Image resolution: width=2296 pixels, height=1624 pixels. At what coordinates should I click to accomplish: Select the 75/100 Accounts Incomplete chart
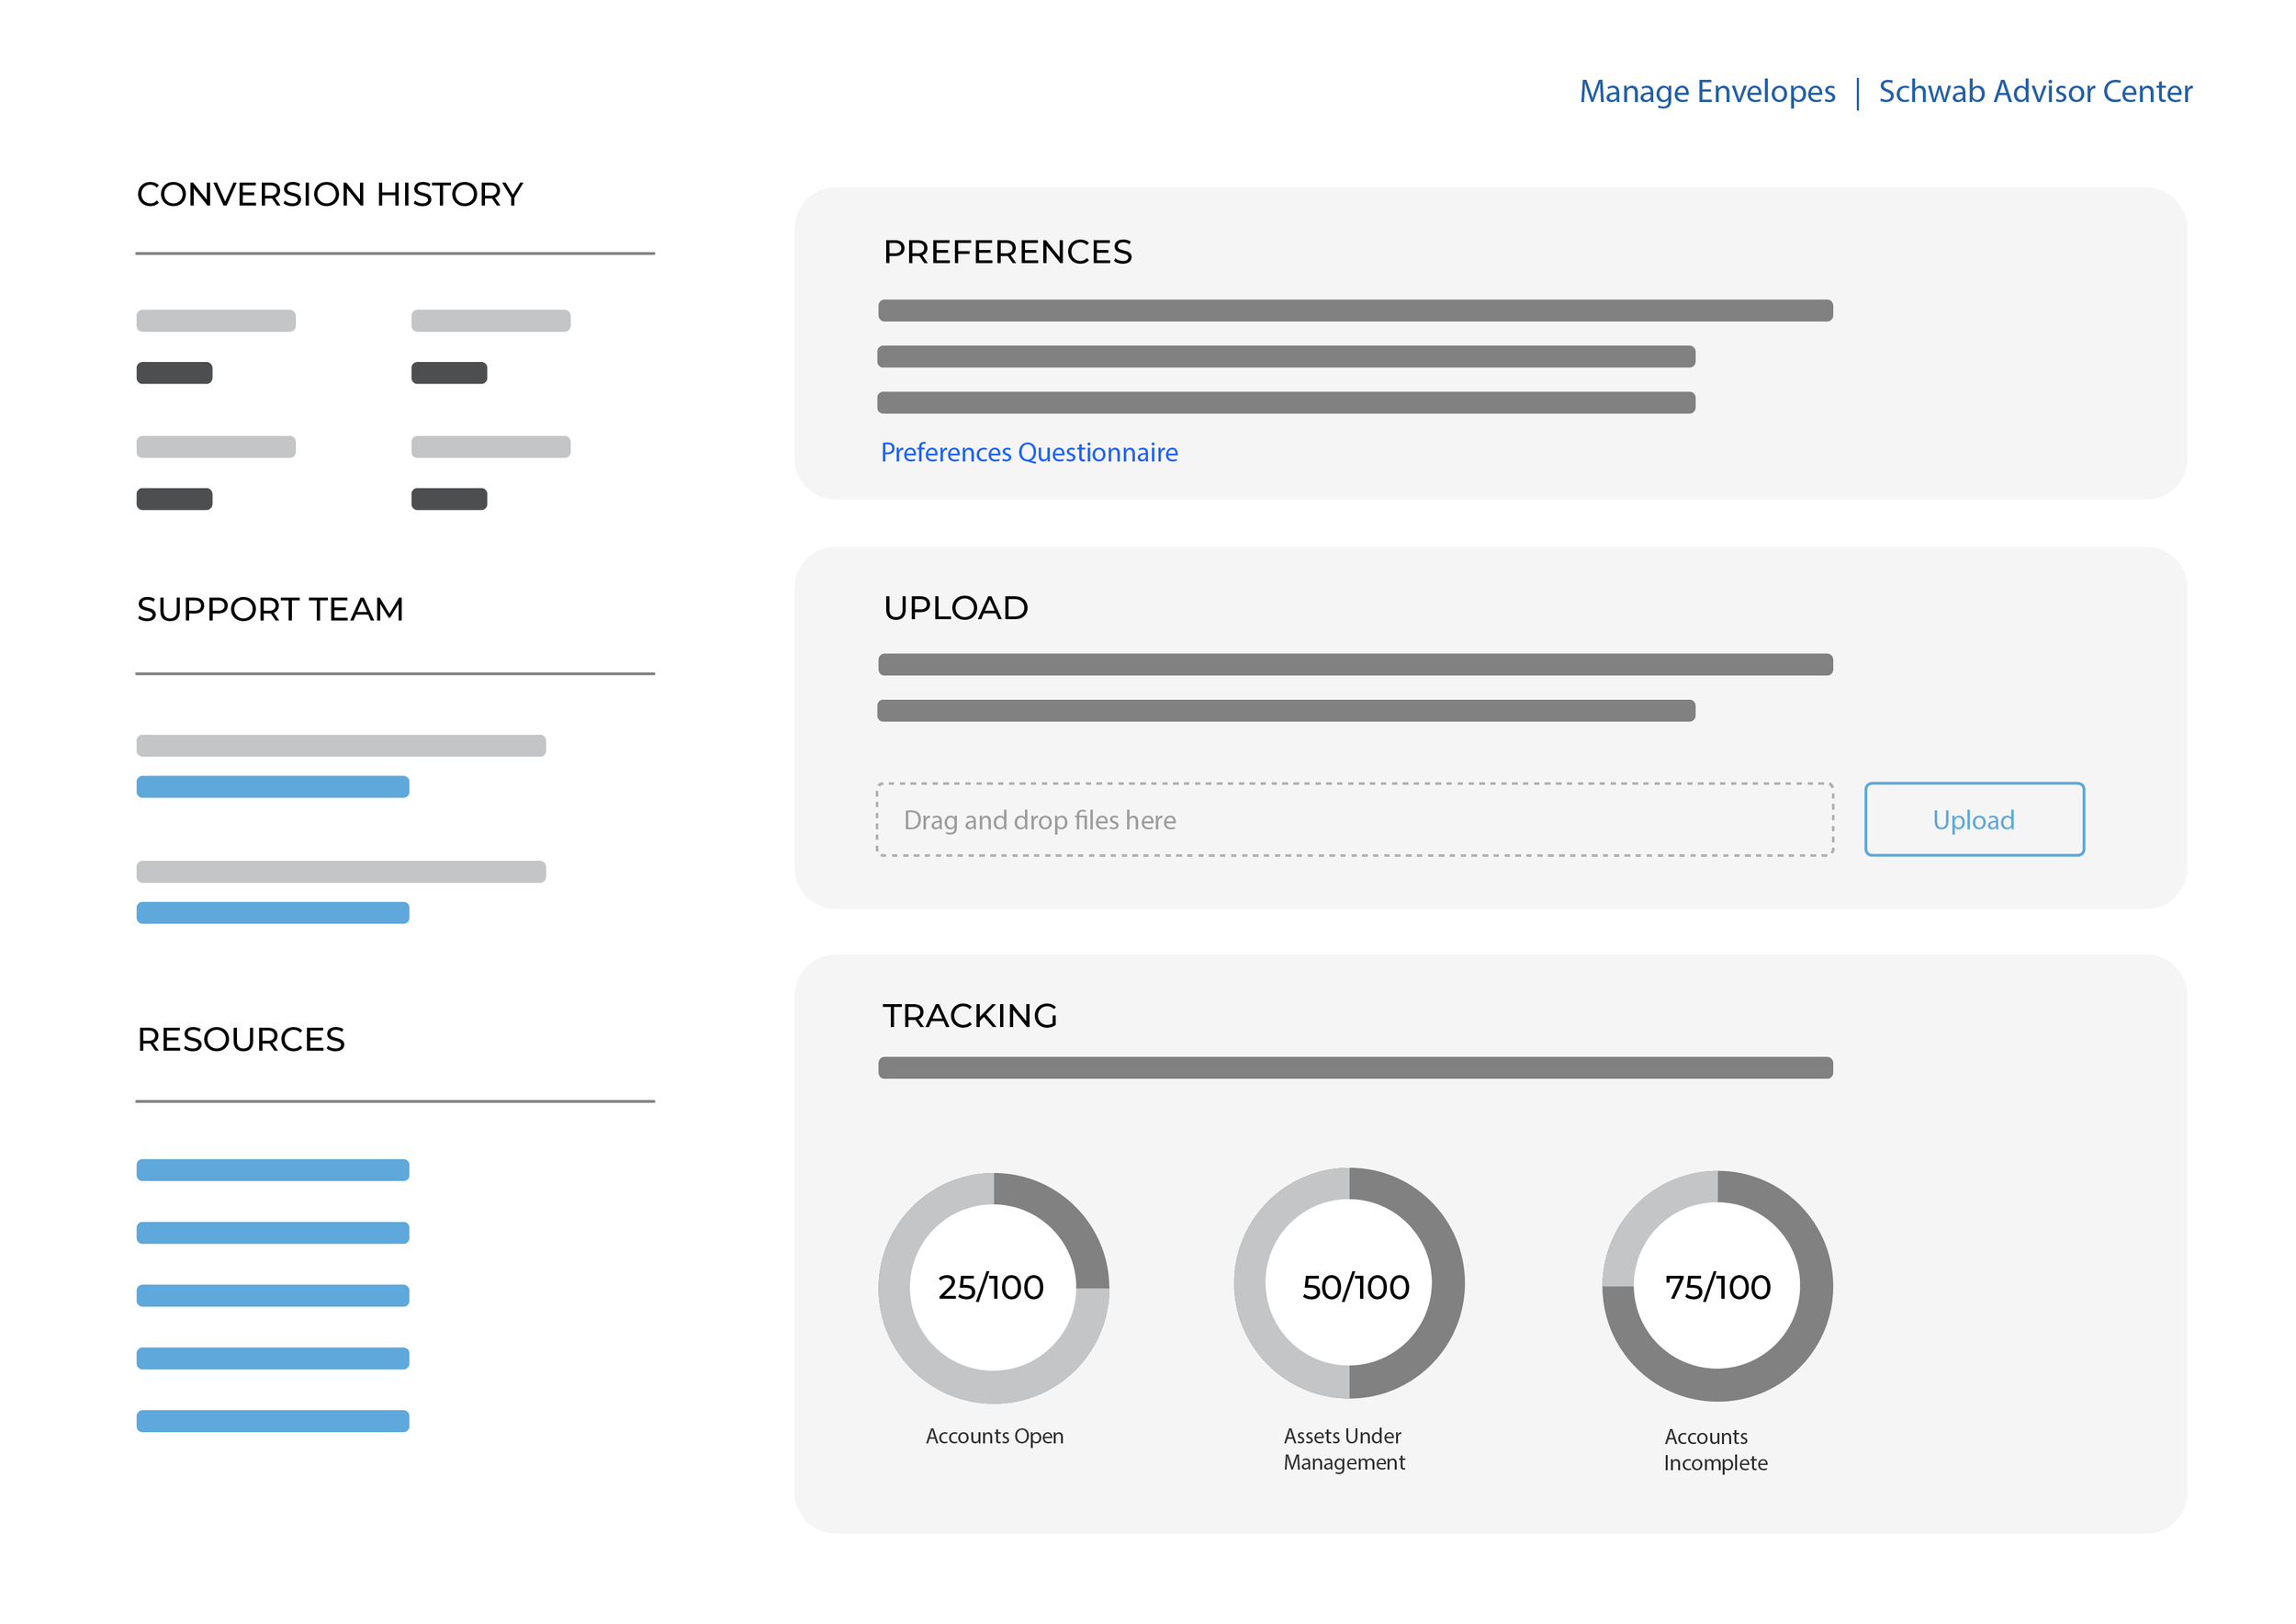[x=1716, y=1285]
